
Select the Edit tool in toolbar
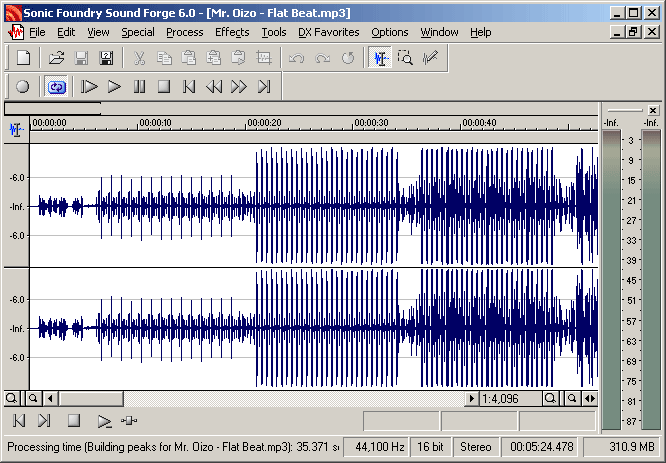380,58
